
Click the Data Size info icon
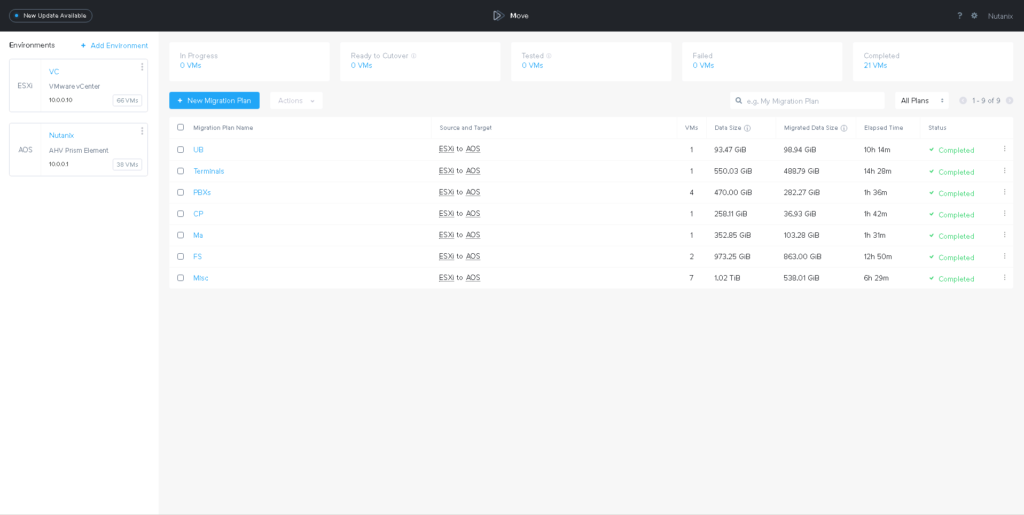(747, 128)
